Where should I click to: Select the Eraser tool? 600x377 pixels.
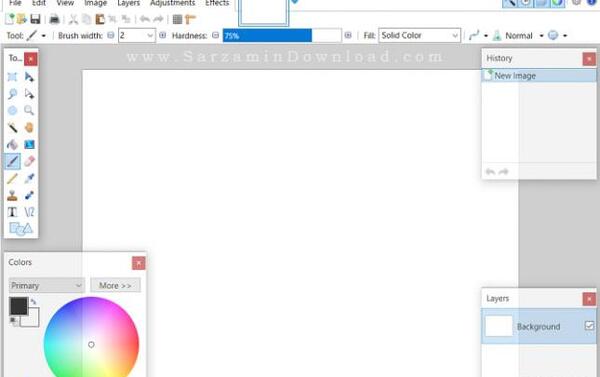[29, 161]
